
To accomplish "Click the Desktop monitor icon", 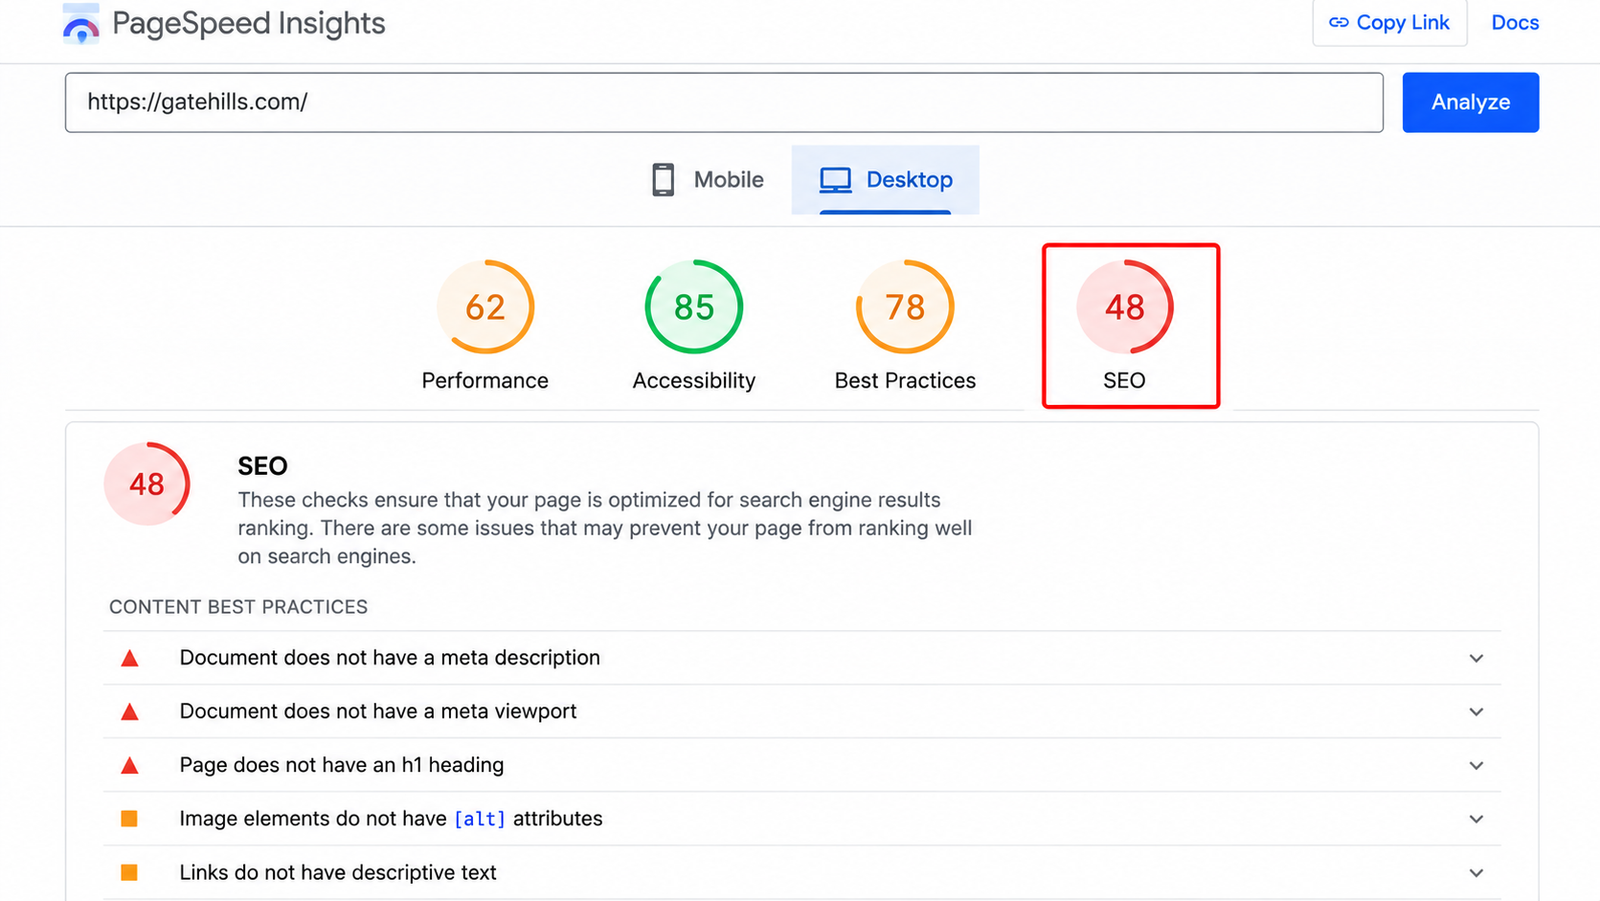I will click(x=835, y=180).
